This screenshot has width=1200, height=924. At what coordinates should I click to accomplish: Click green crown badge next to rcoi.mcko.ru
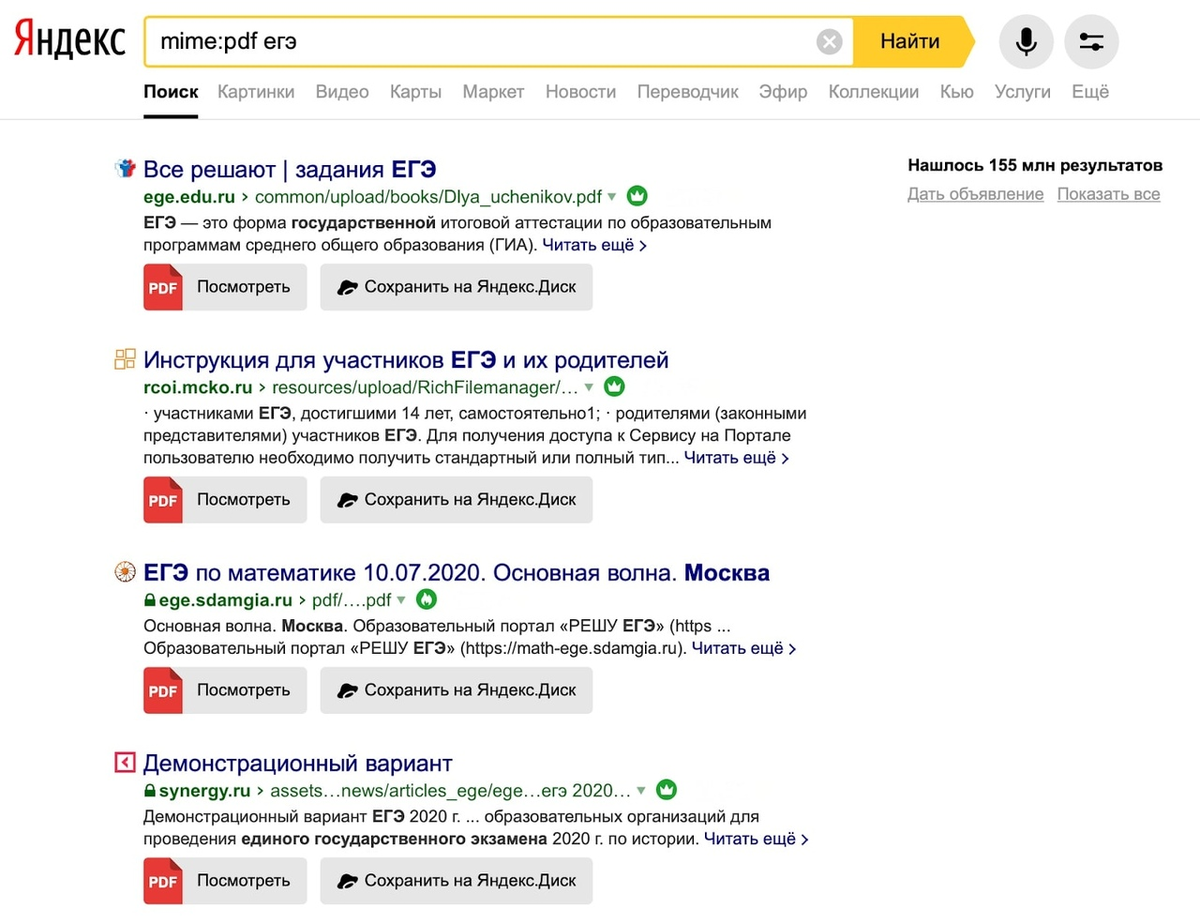click(615, 387)
